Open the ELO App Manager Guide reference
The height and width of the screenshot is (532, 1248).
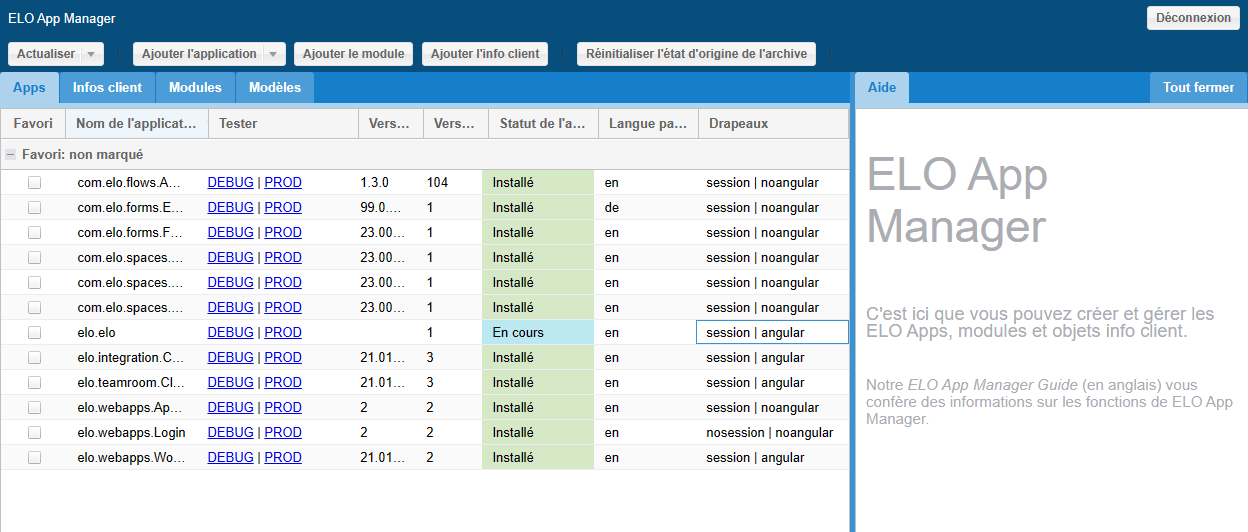pyautogui.click(x=992, y=385)
